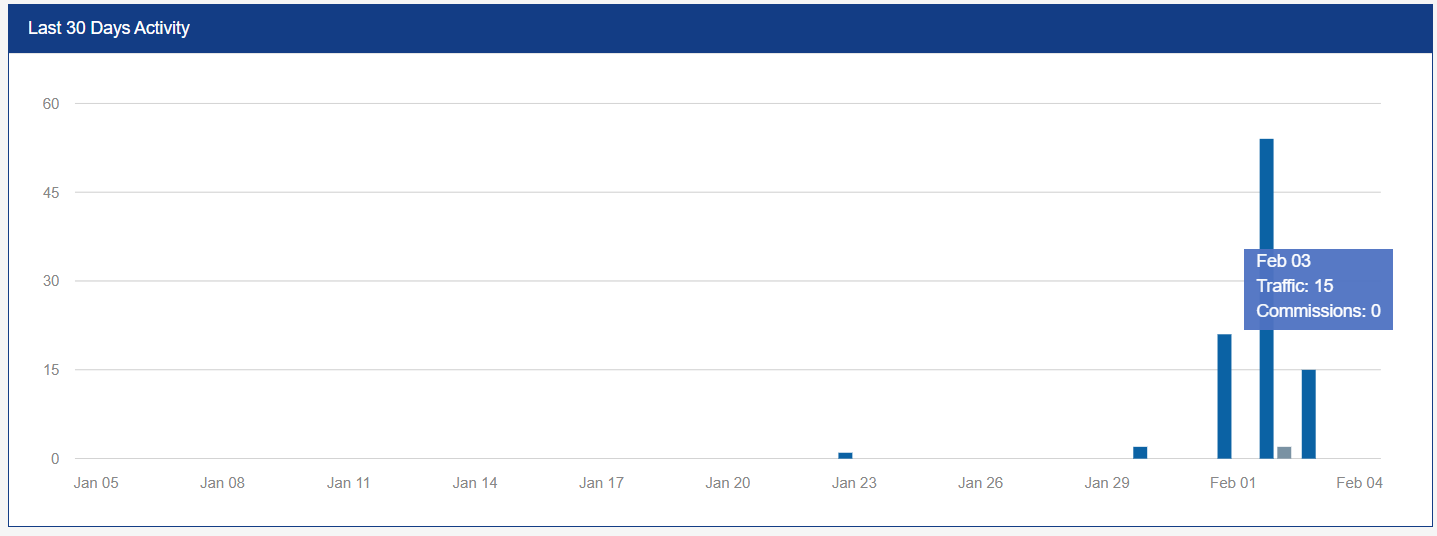Click the Feb 03 tooltip box

(x=1318, y=288)
